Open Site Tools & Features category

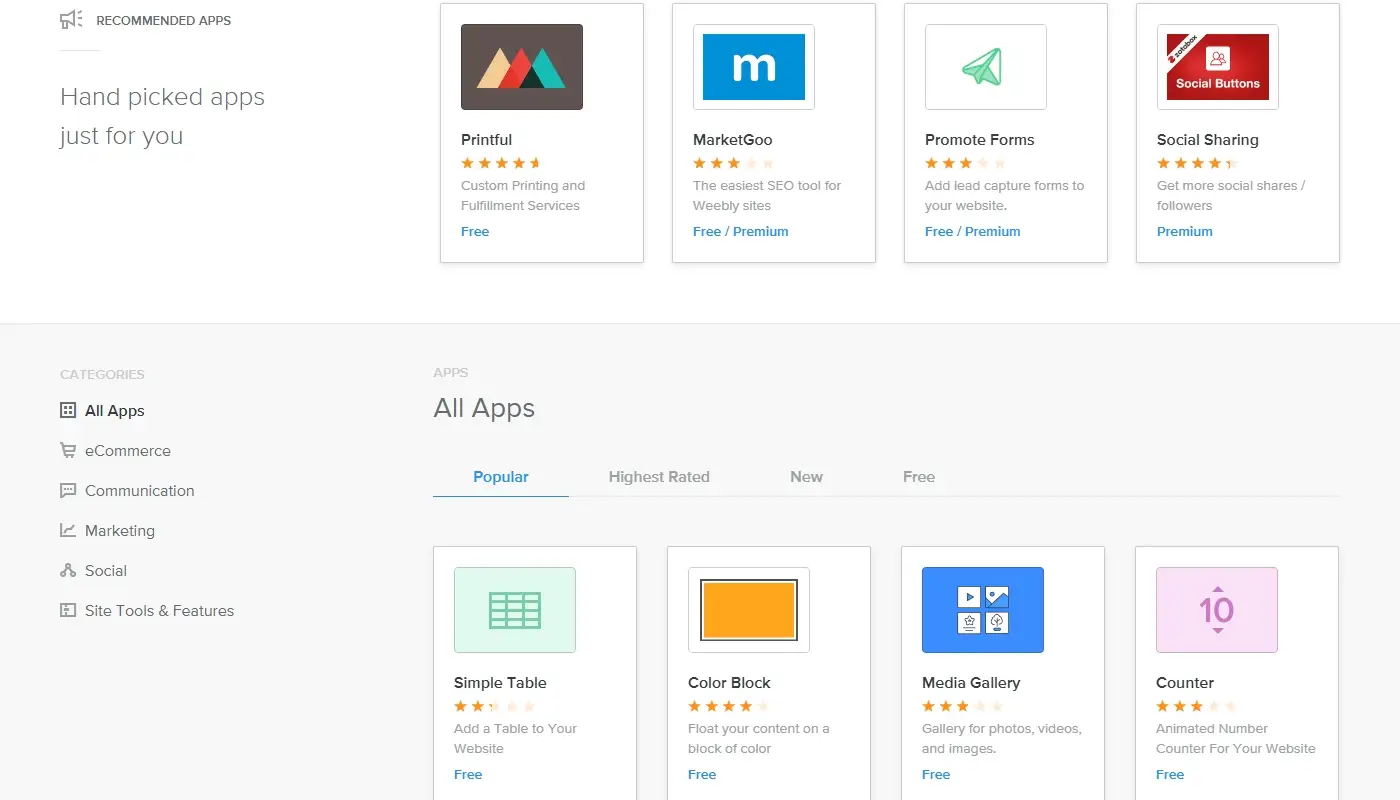159,611
